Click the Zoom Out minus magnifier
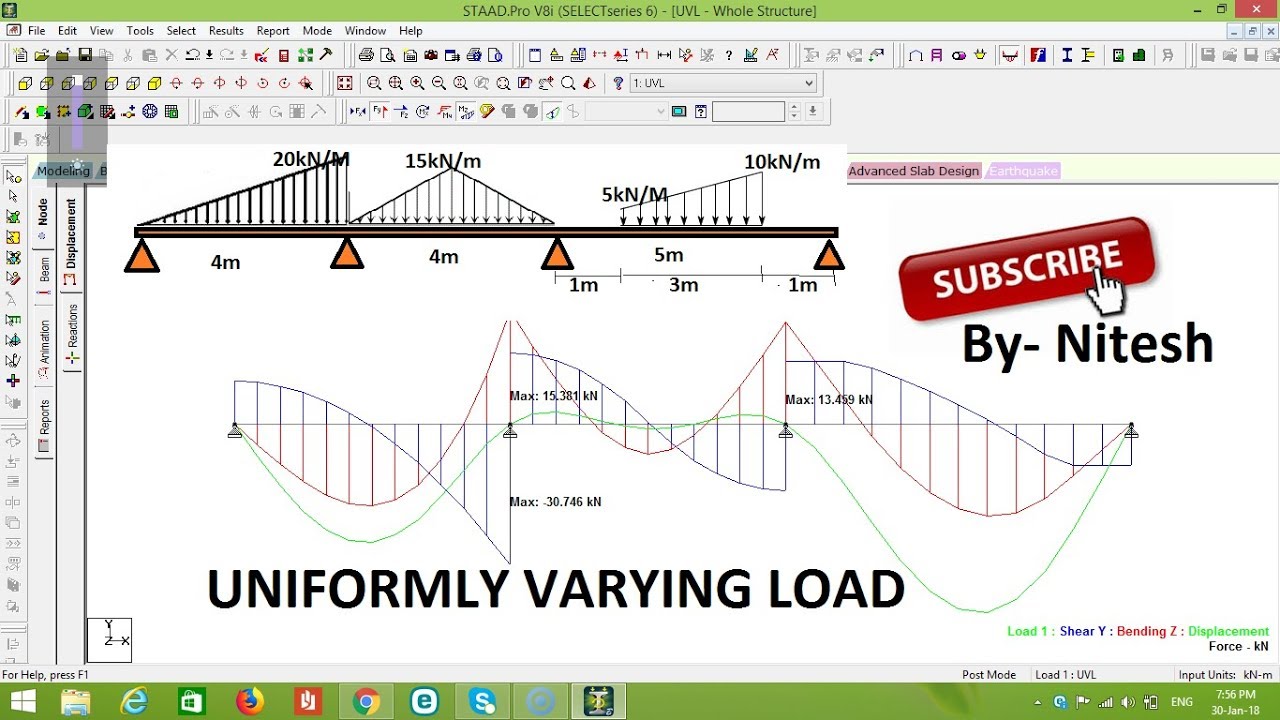The width and height of the screenshot is (1280, 720). point(439,84)
